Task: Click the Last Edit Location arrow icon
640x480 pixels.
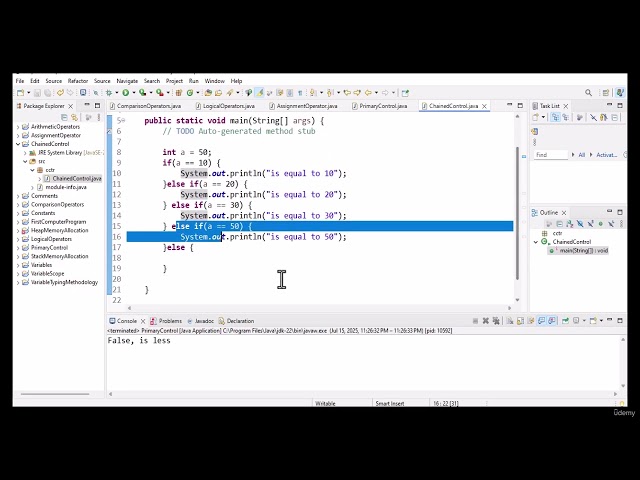Action: pyautogui.click(x=347, y=93)
